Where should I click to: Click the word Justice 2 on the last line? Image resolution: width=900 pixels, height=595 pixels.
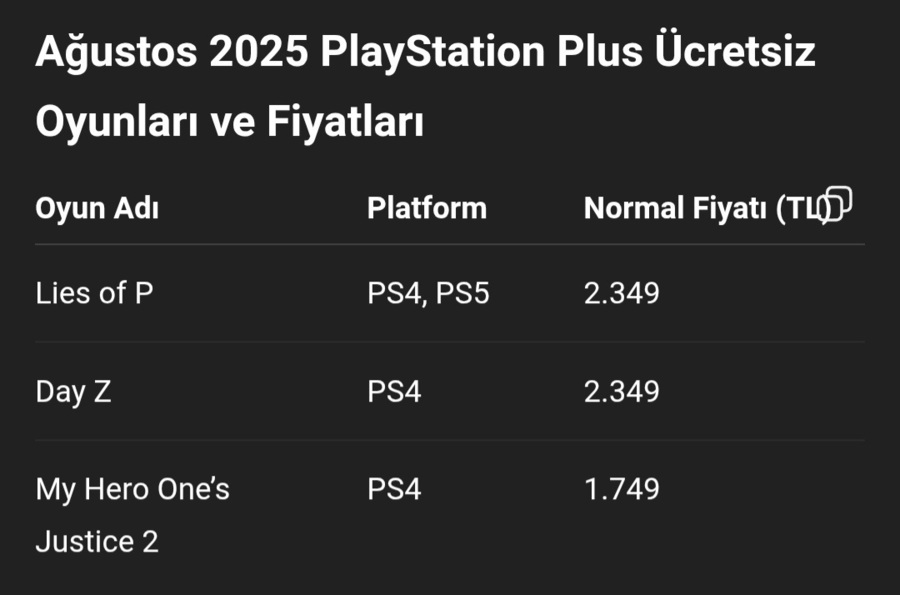pos(97,542)
